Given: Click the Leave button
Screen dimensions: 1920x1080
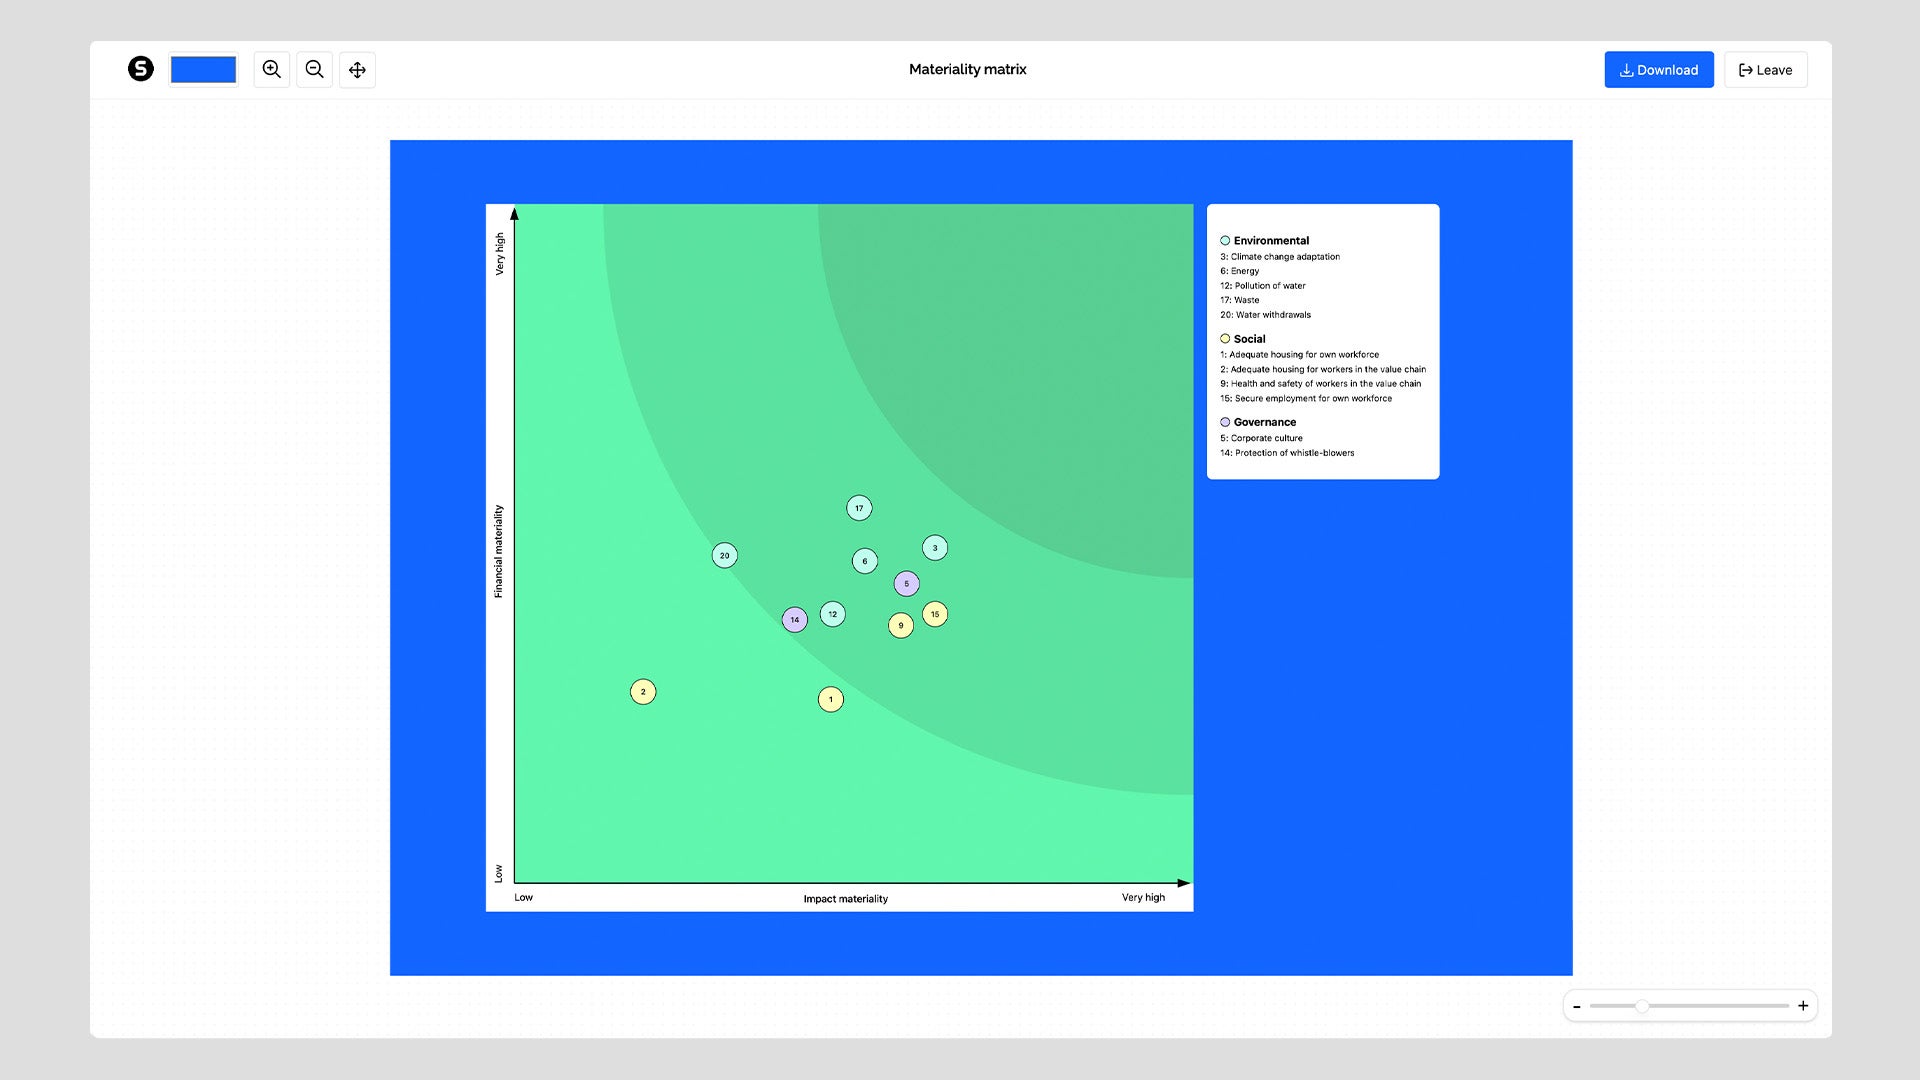Looking at the screenshot, I should point(1765,70).
